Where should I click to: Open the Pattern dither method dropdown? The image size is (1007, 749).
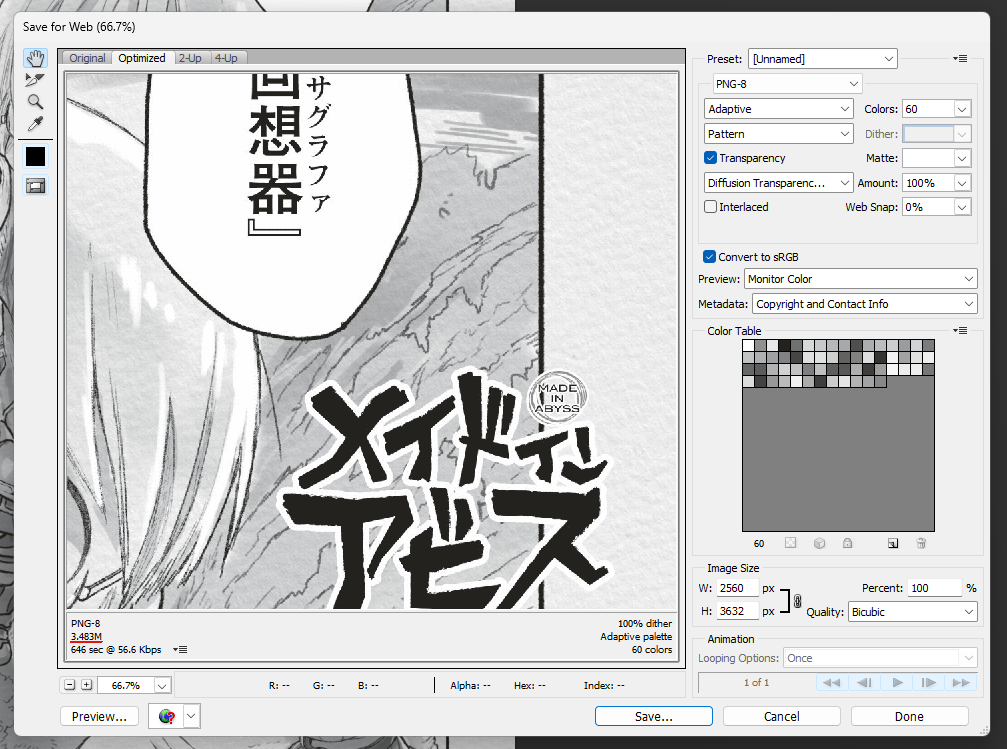[x=778, y=134]
